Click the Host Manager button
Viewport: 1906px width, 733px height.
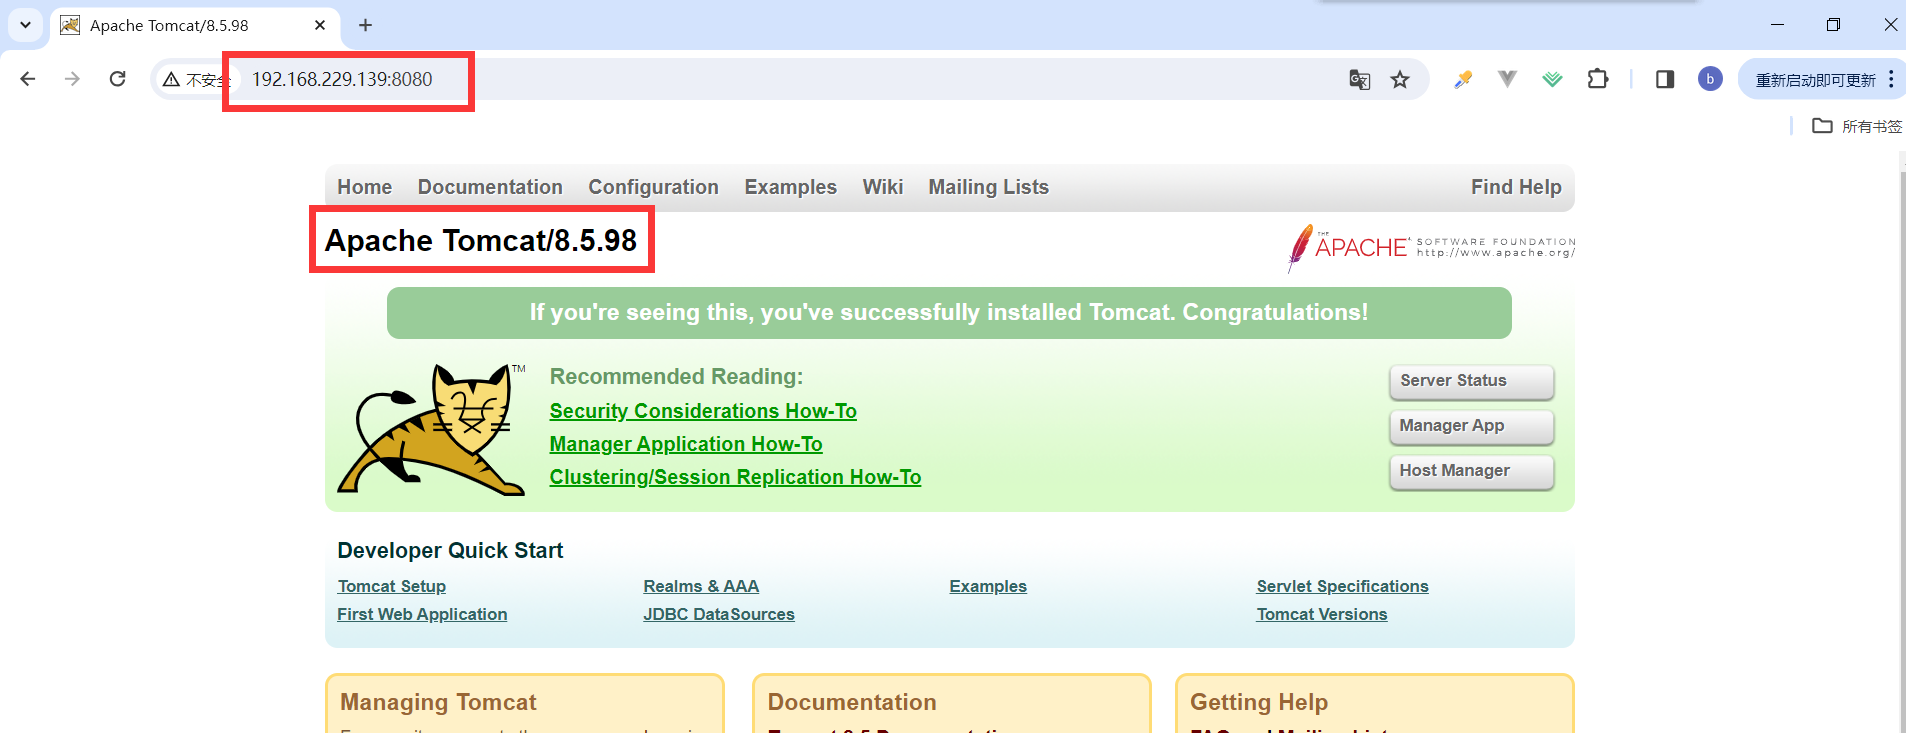[1471, 471]
